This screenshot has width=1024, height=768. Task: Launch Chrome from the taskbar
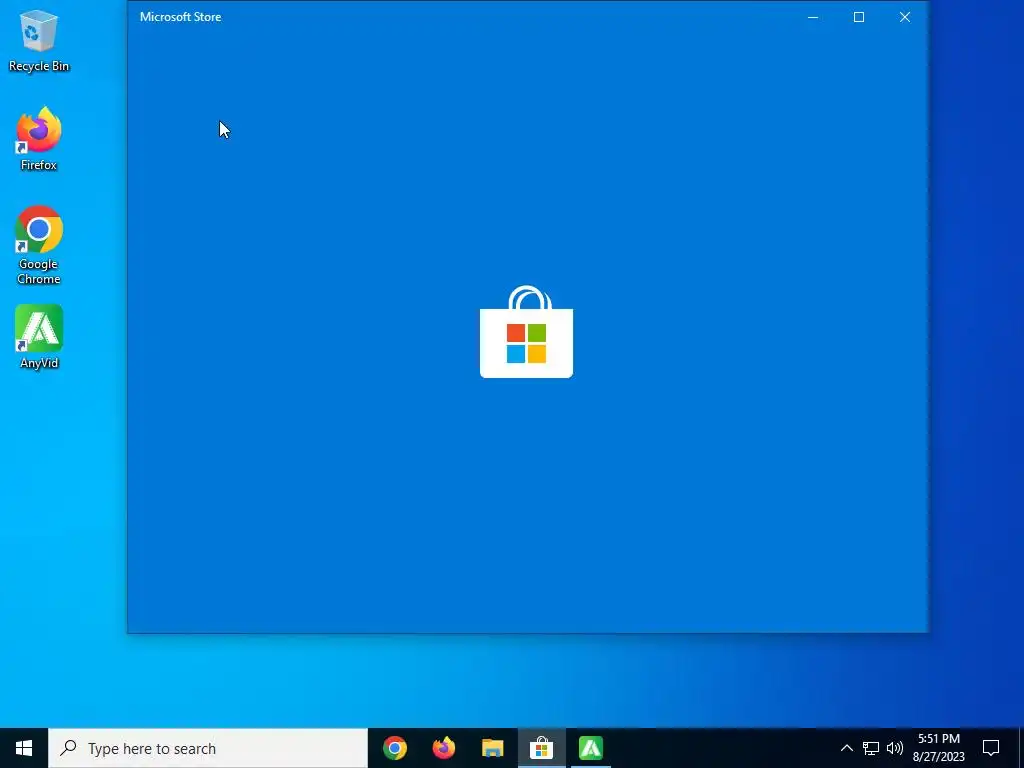point(394,748)
